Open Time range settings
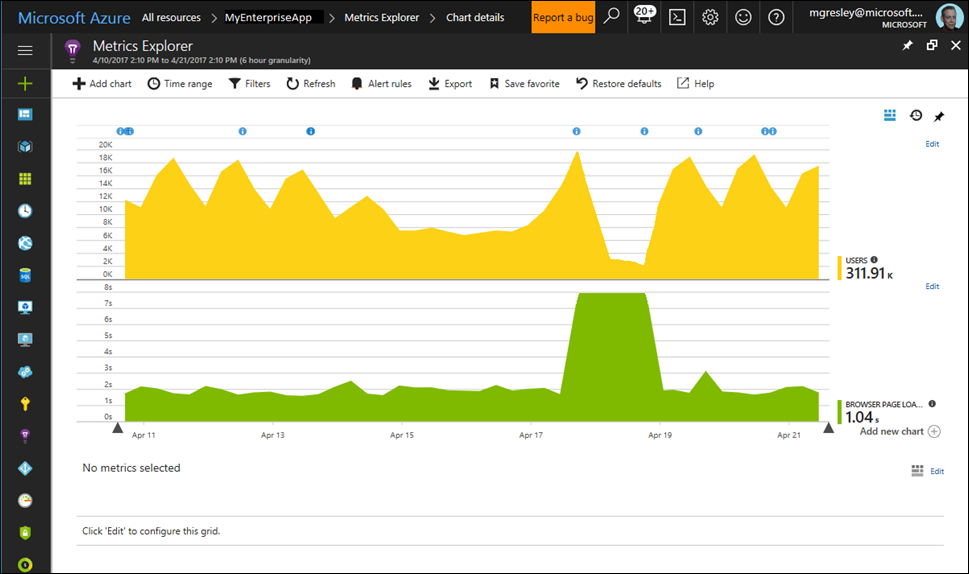The image size is (969, 574). click(x=180, y=83)
